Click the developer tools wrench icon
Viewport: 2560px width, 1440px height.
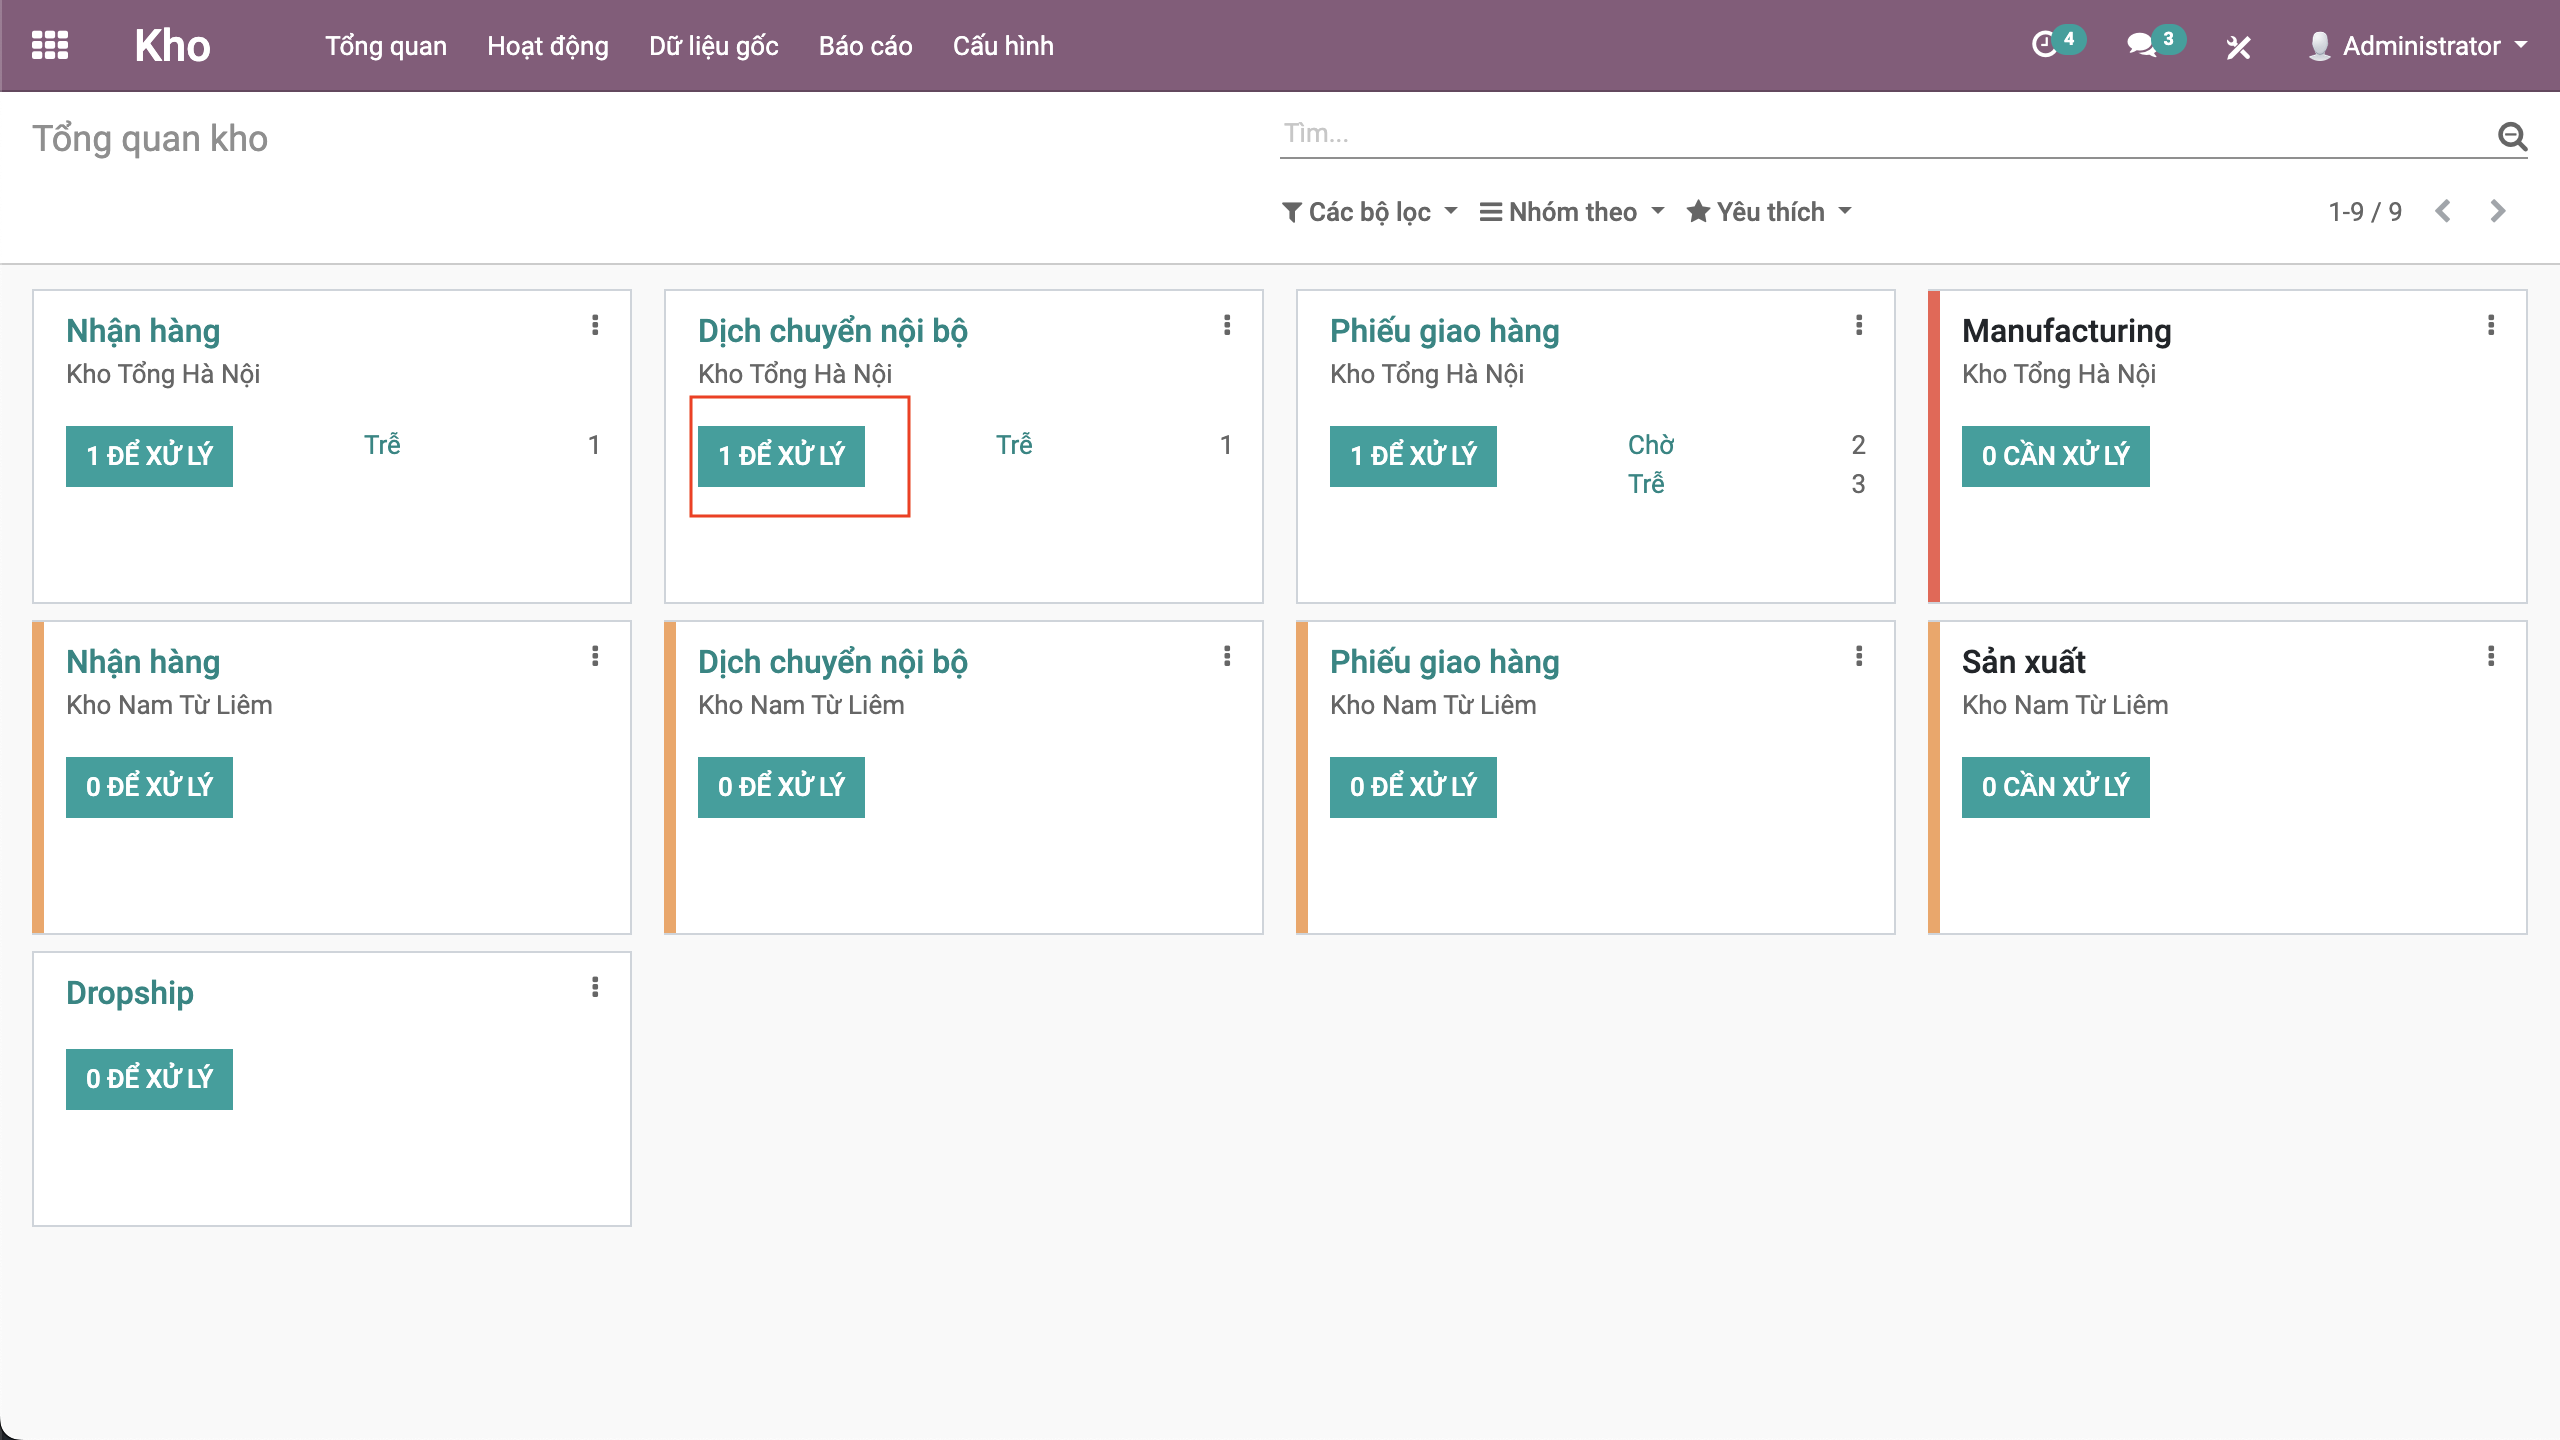pos(2238,46)
